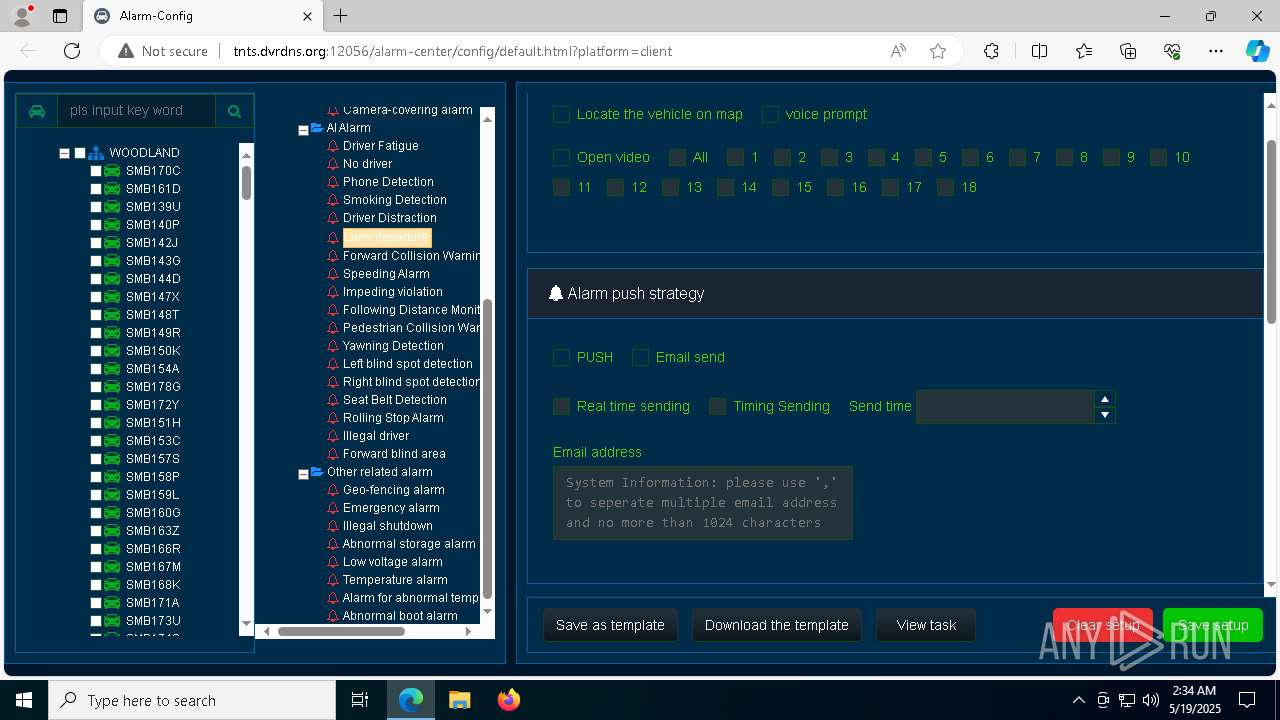This screenshot has height=720, width=1280.
Task: Click the browser address bar URL
Action: pos(453,51)
